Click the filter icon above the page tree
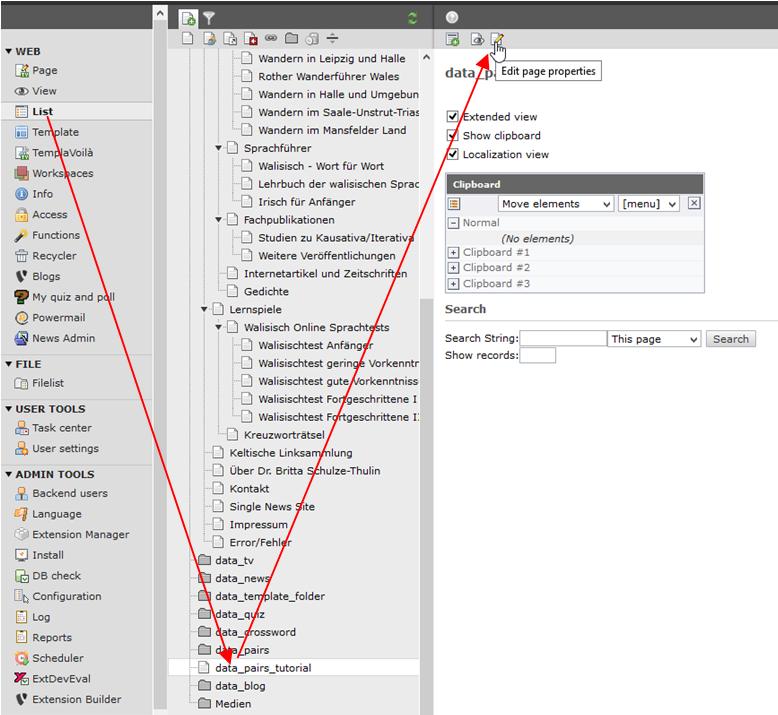This screenshot has width=778, height=715. tap(209, 18)
